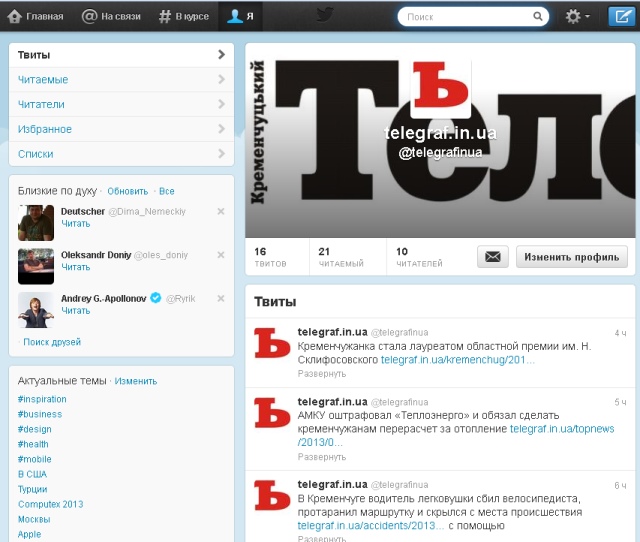Click the #inspiration trending topic

42,399
